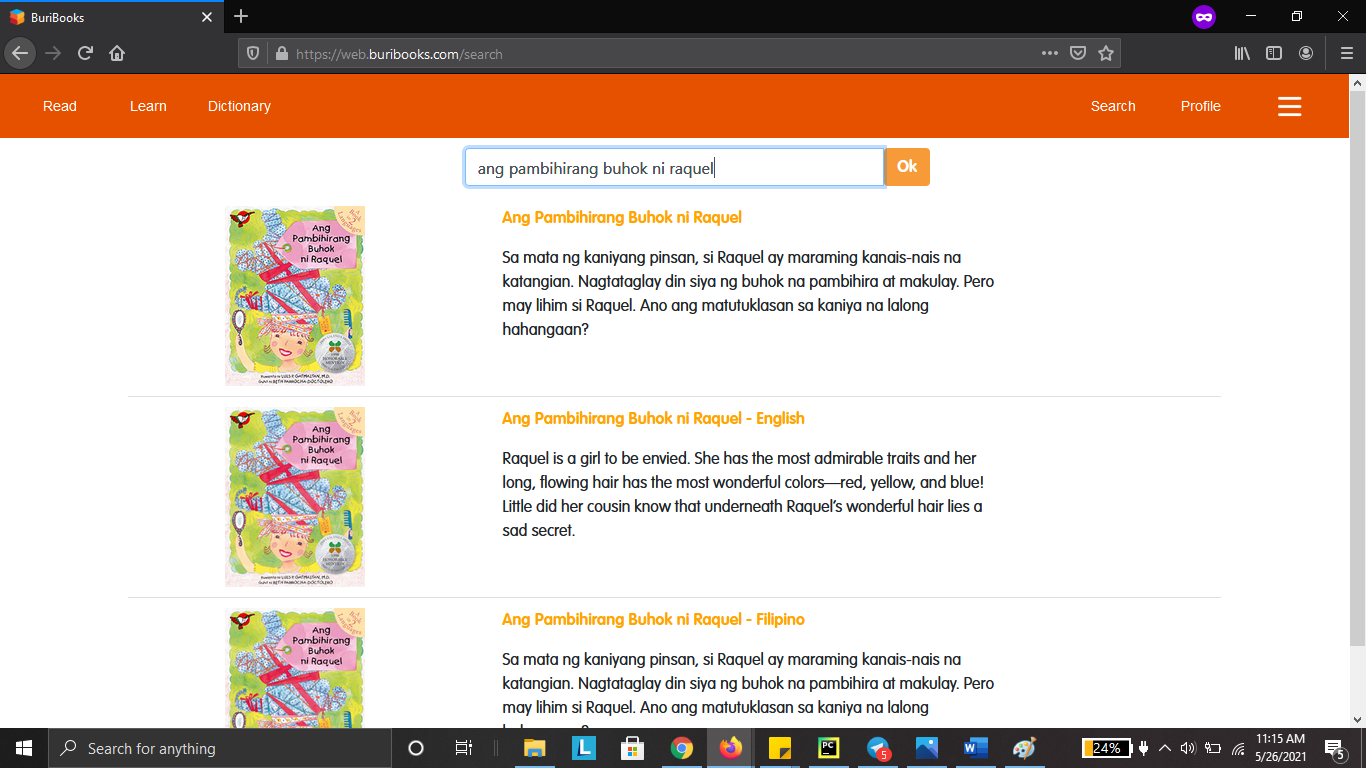The image size is (1366, 768).
Task: Close the BuriBooks tab
Action: [x=207, y=17]
